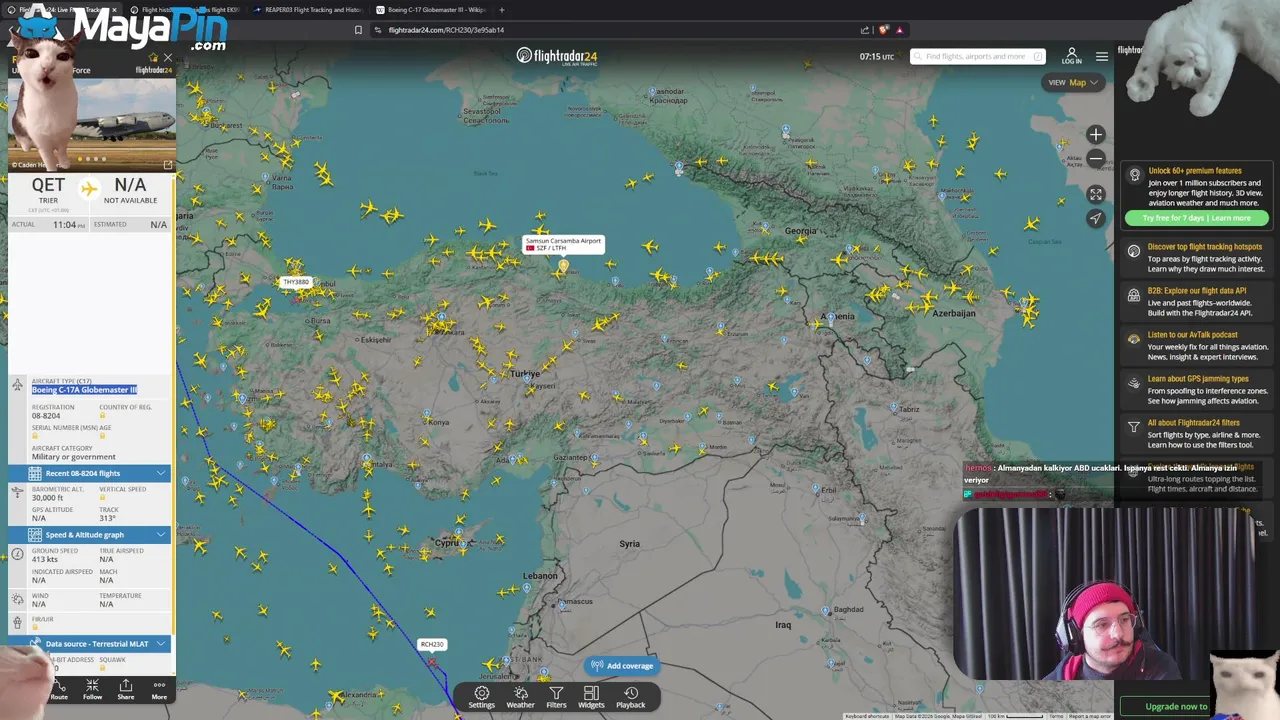The image size is (1280, 720).
Task: Open the VIEW Map dropdown
Action: pos(1073,82)
